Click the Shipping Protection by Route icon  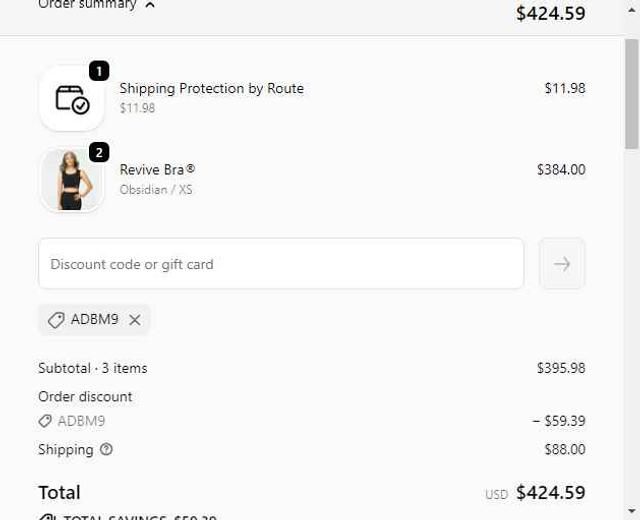tap(72, 98)
